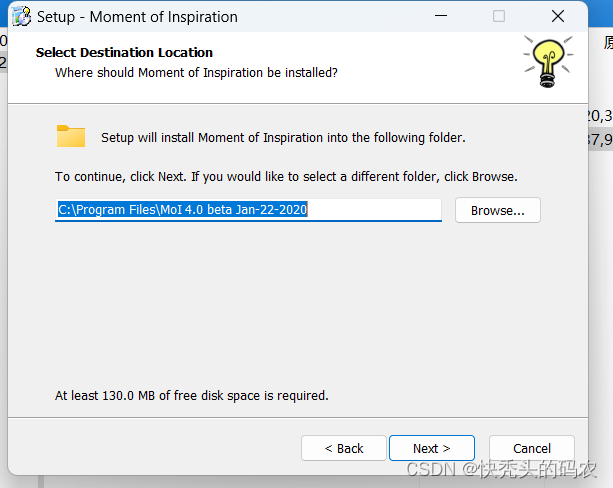Click the 'Setup will install Moment of Inspiration' line

click(x=283, y=138)
